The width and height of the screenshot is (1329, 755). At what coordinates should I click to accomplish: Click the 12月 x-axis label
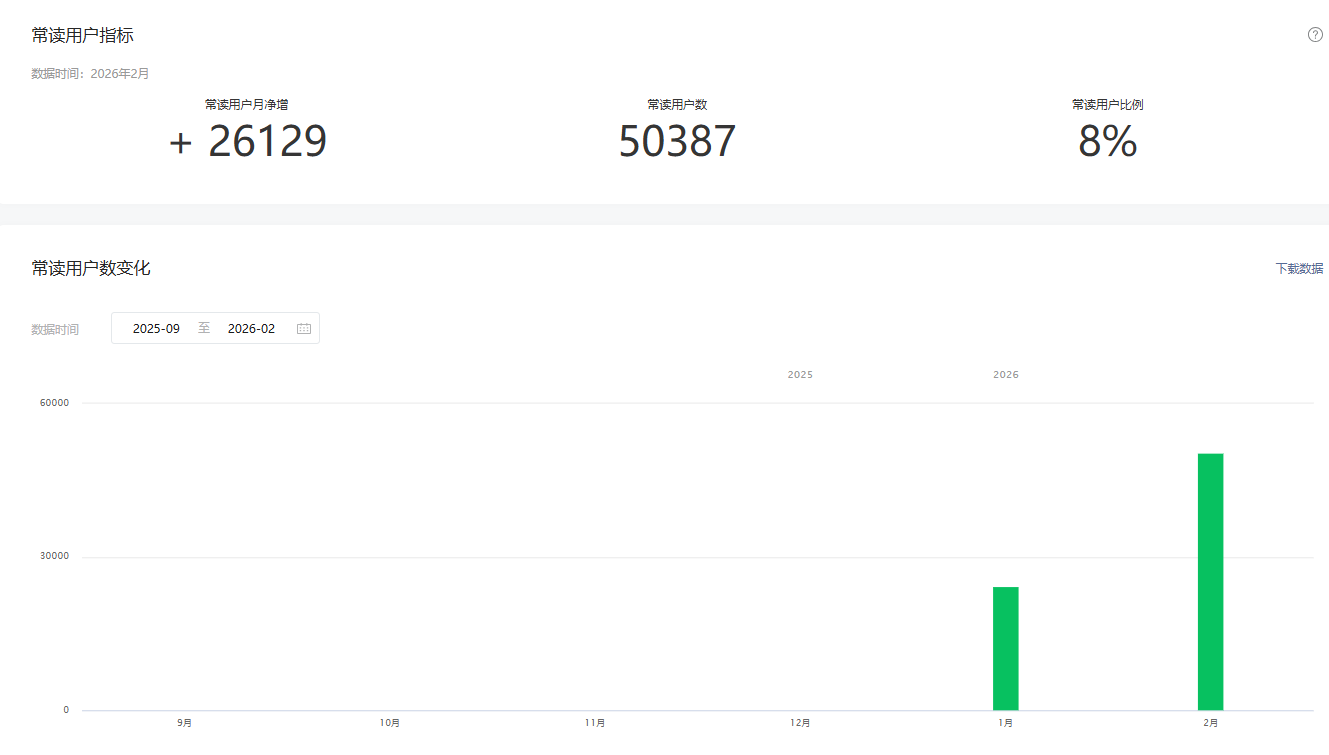pos(800,723)
